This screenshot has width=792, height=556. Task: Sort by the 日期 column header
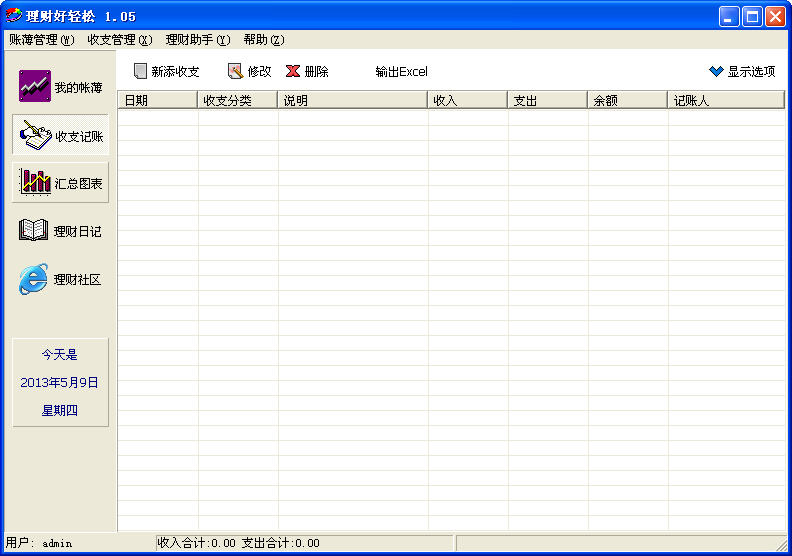click(158, 100)
